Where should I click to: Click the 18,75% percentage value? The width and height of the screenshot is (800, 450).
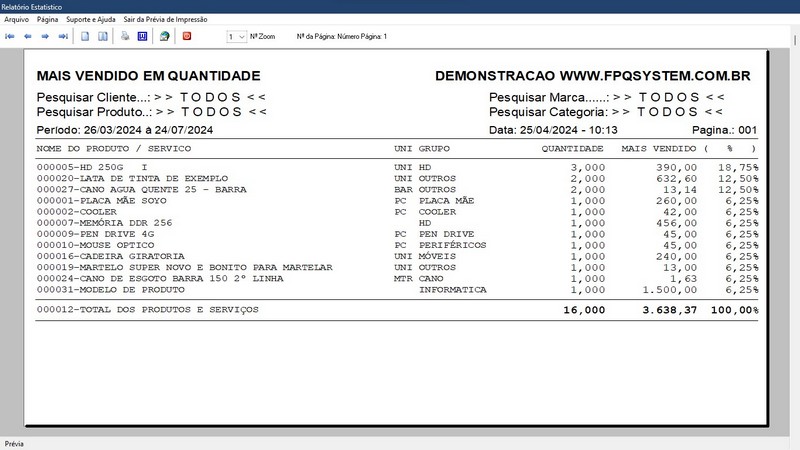click(x=738, y=167)
